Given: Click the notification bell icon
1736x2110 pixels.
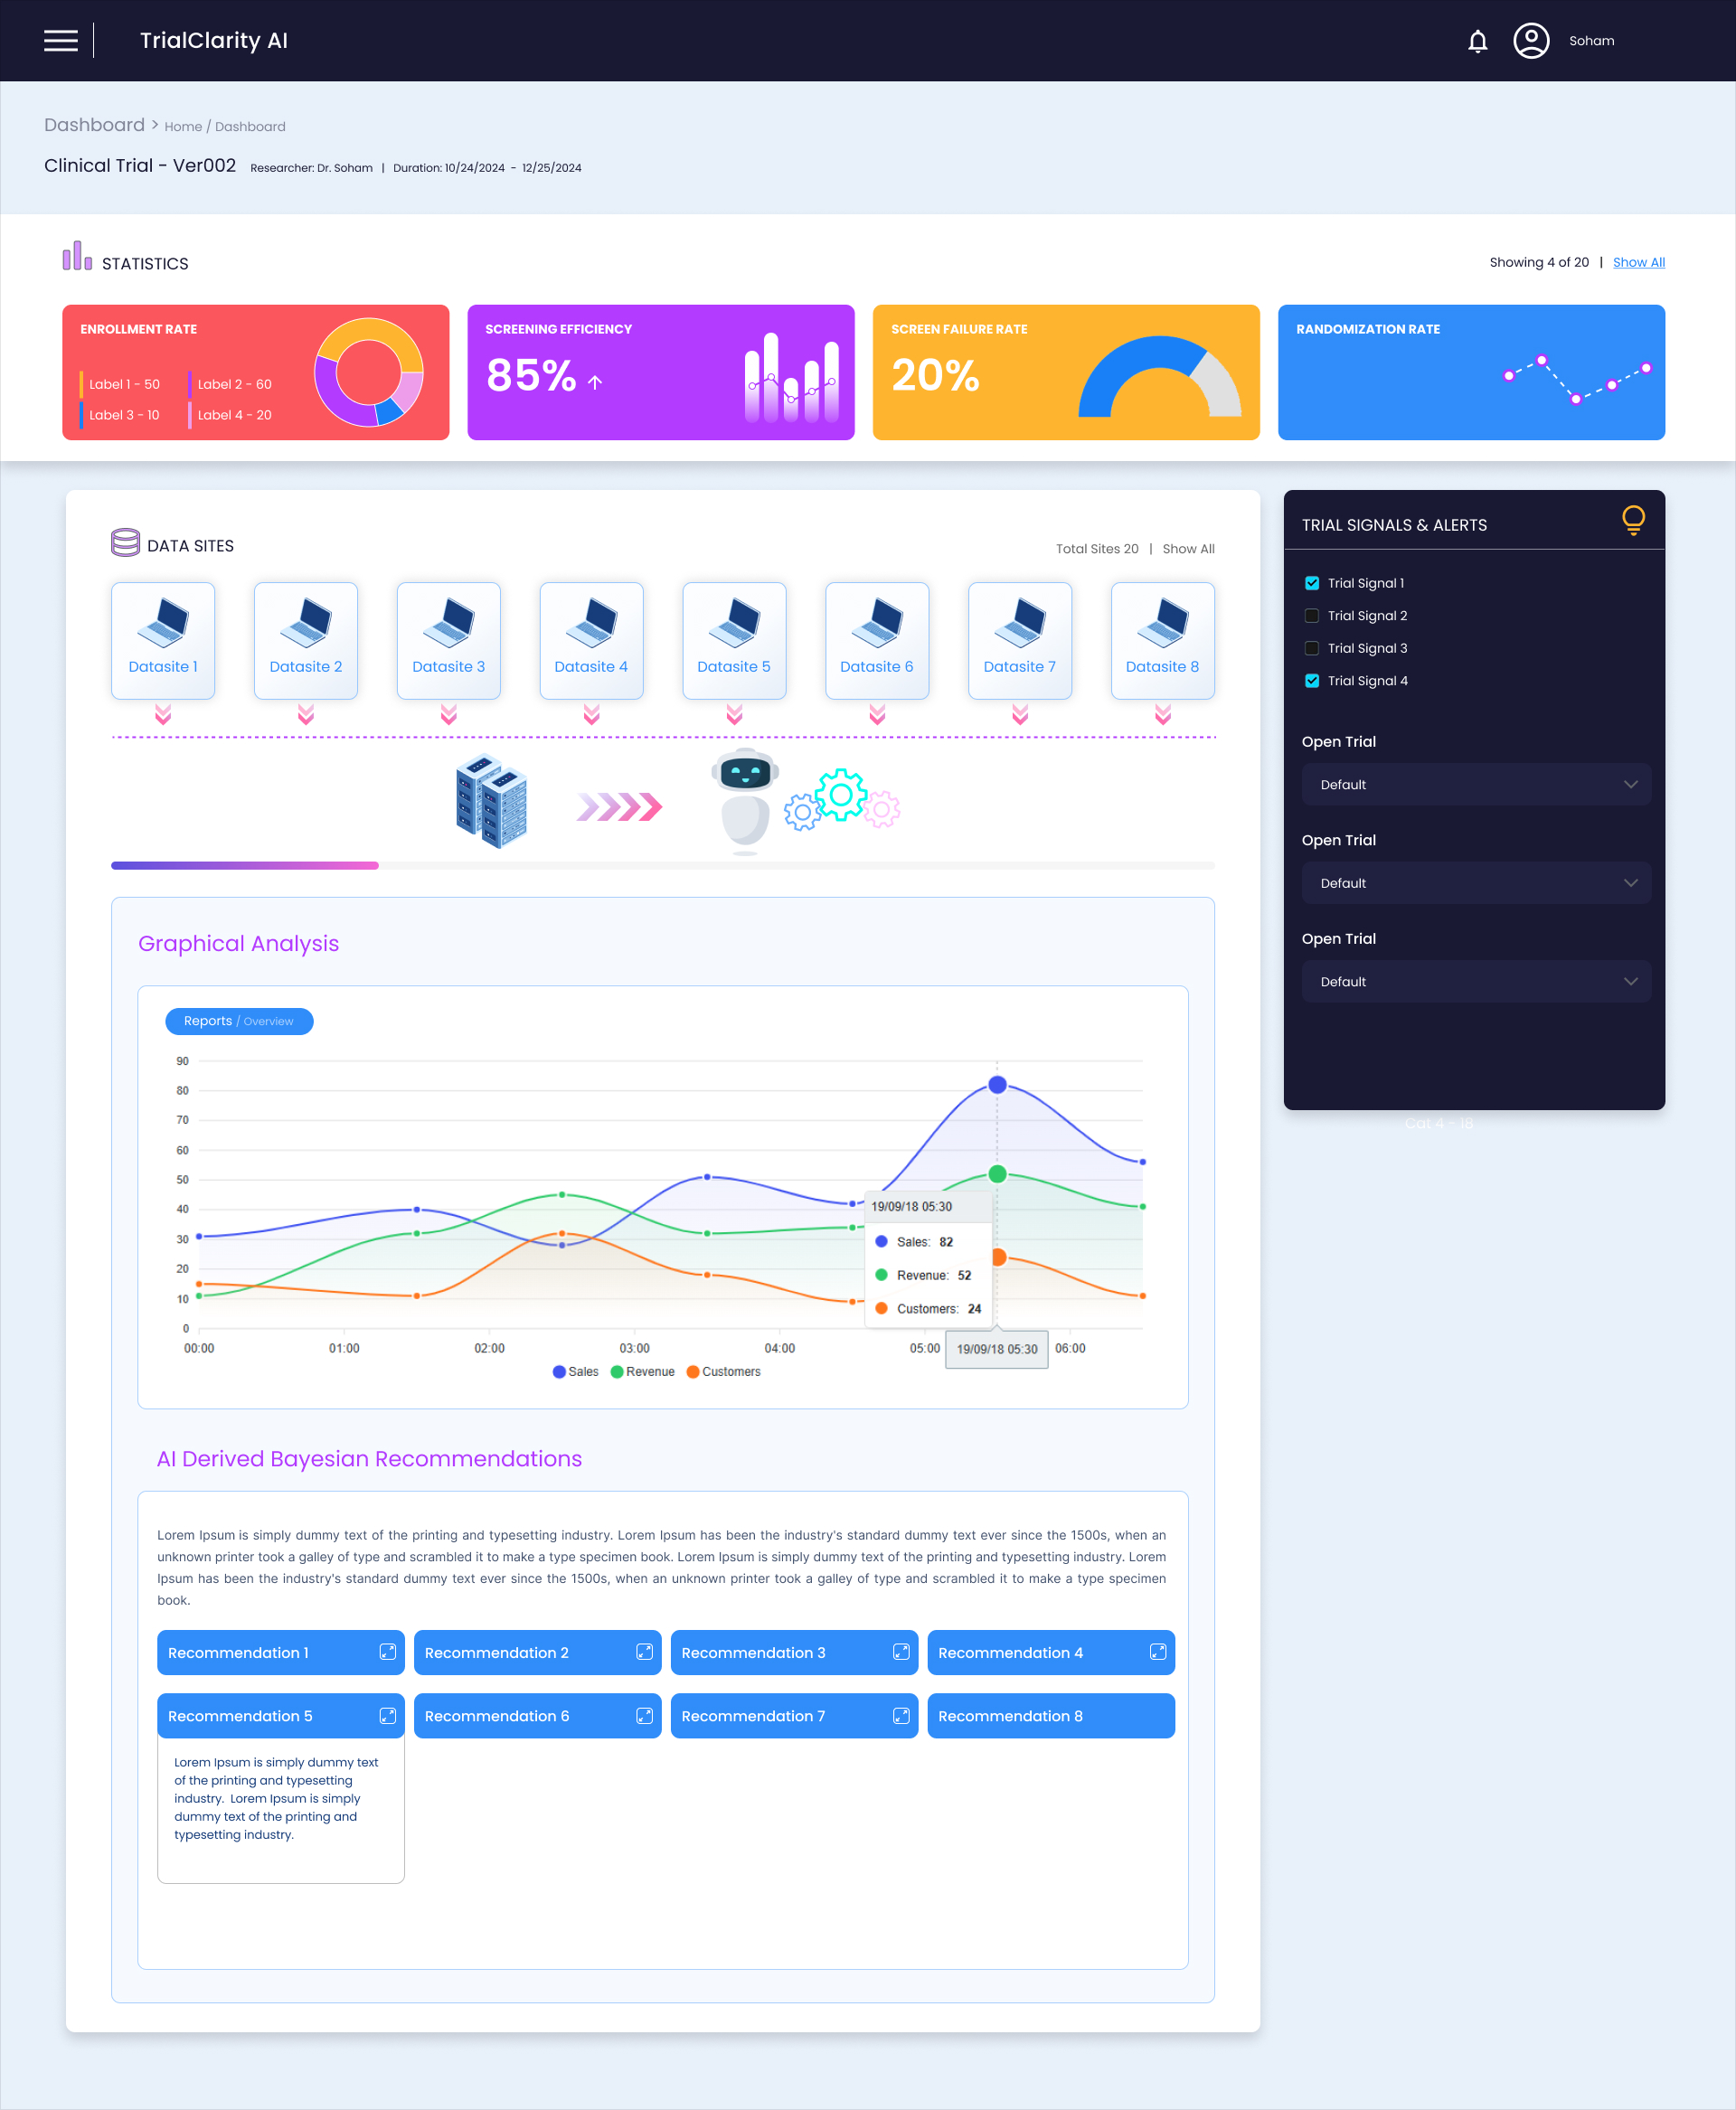Looking at the screenshot, I should point(1477,41).
